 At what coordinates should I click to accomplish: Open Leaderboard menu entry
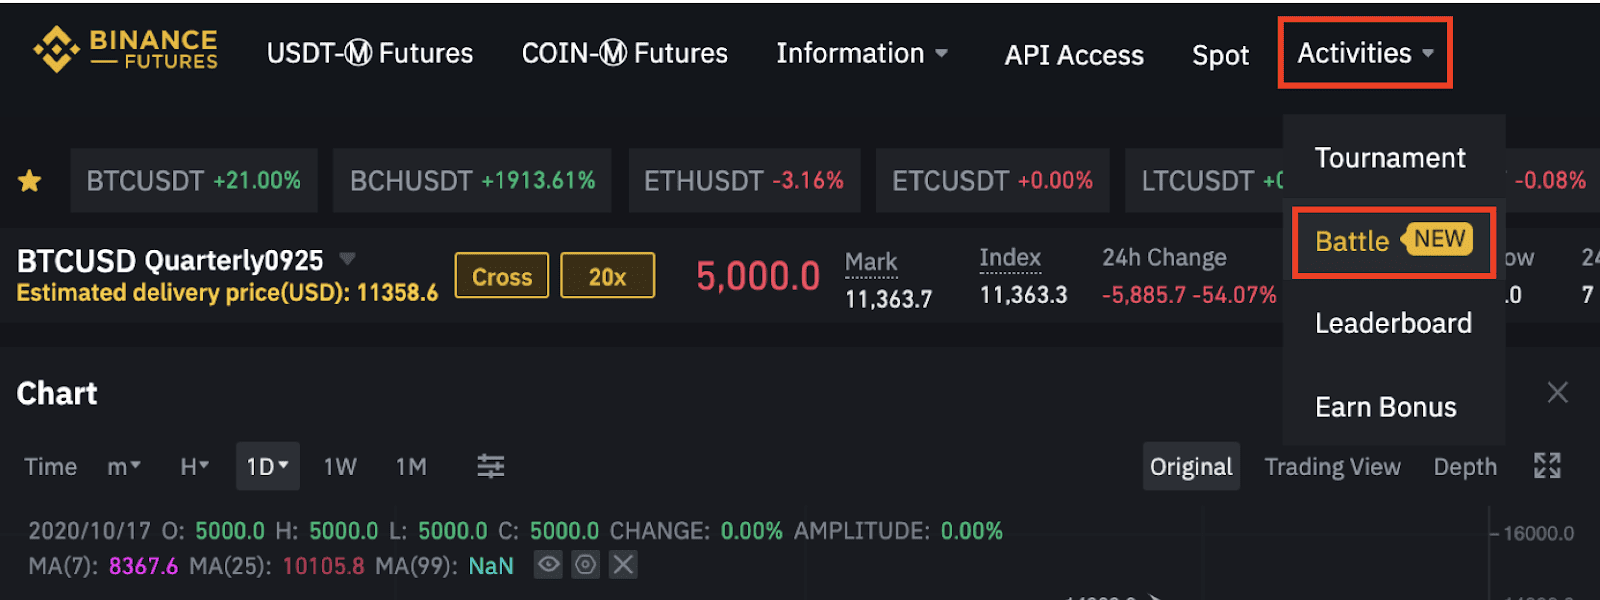point(1393,323)
